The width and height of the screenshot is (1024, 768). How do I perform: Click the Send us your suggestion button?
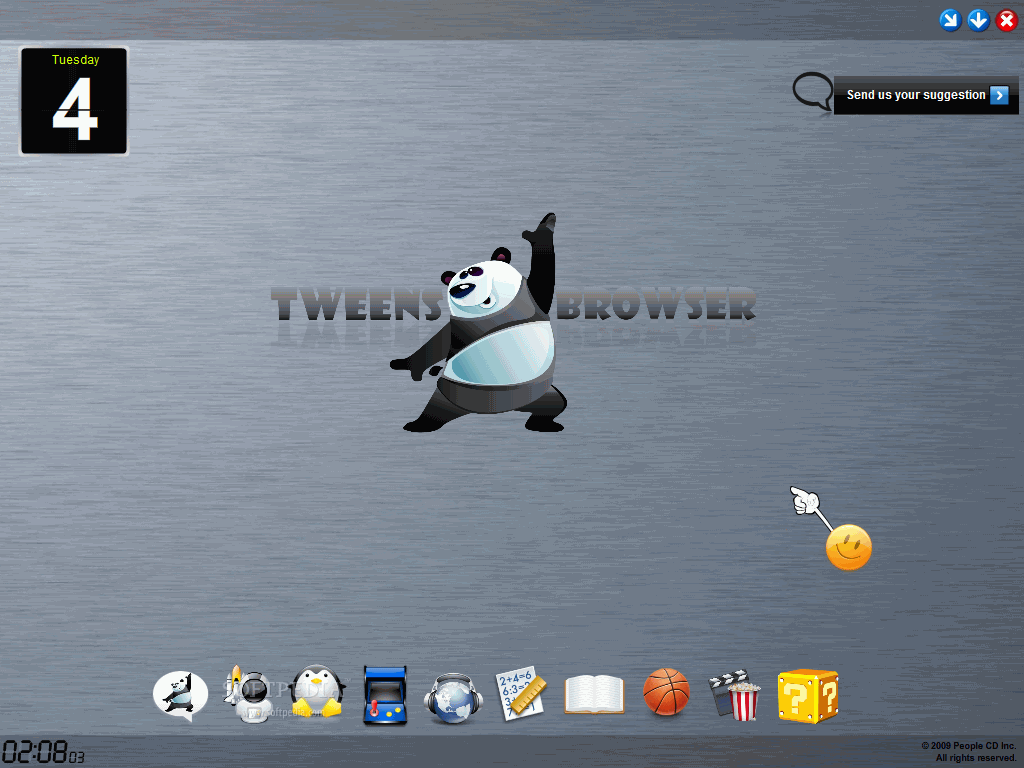tap(926, 95)
